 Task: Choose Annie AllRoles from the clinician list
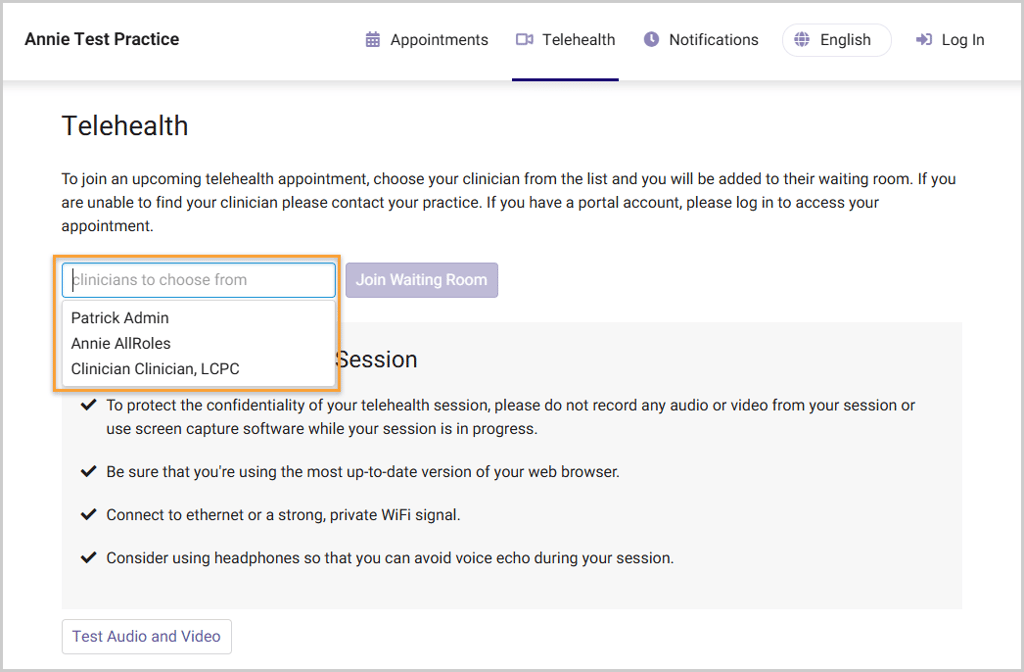click(121, 343)
